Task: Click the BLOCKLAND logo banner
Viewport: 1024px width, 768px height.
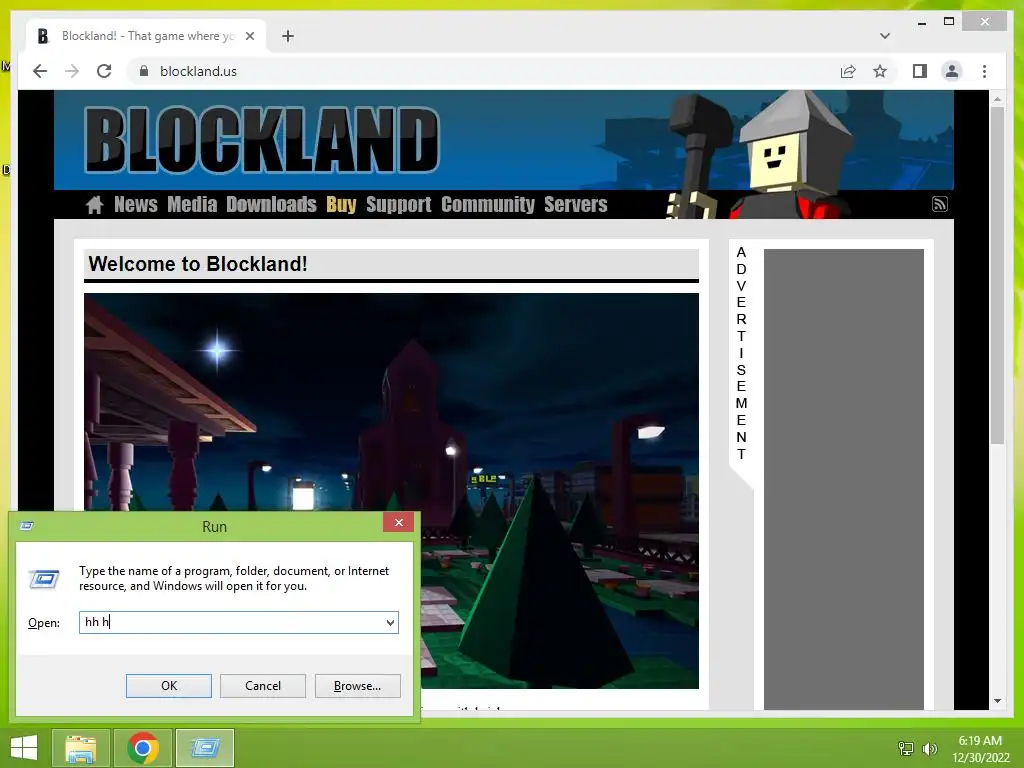Action: click(x=262, y=140)
